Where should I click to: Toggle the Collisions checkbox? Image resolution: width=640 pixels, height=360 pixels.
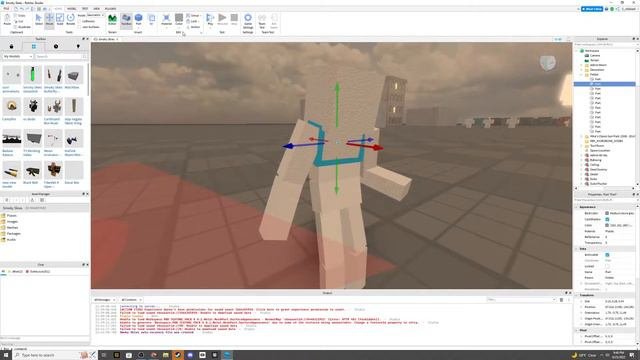[x=80, y=21]
